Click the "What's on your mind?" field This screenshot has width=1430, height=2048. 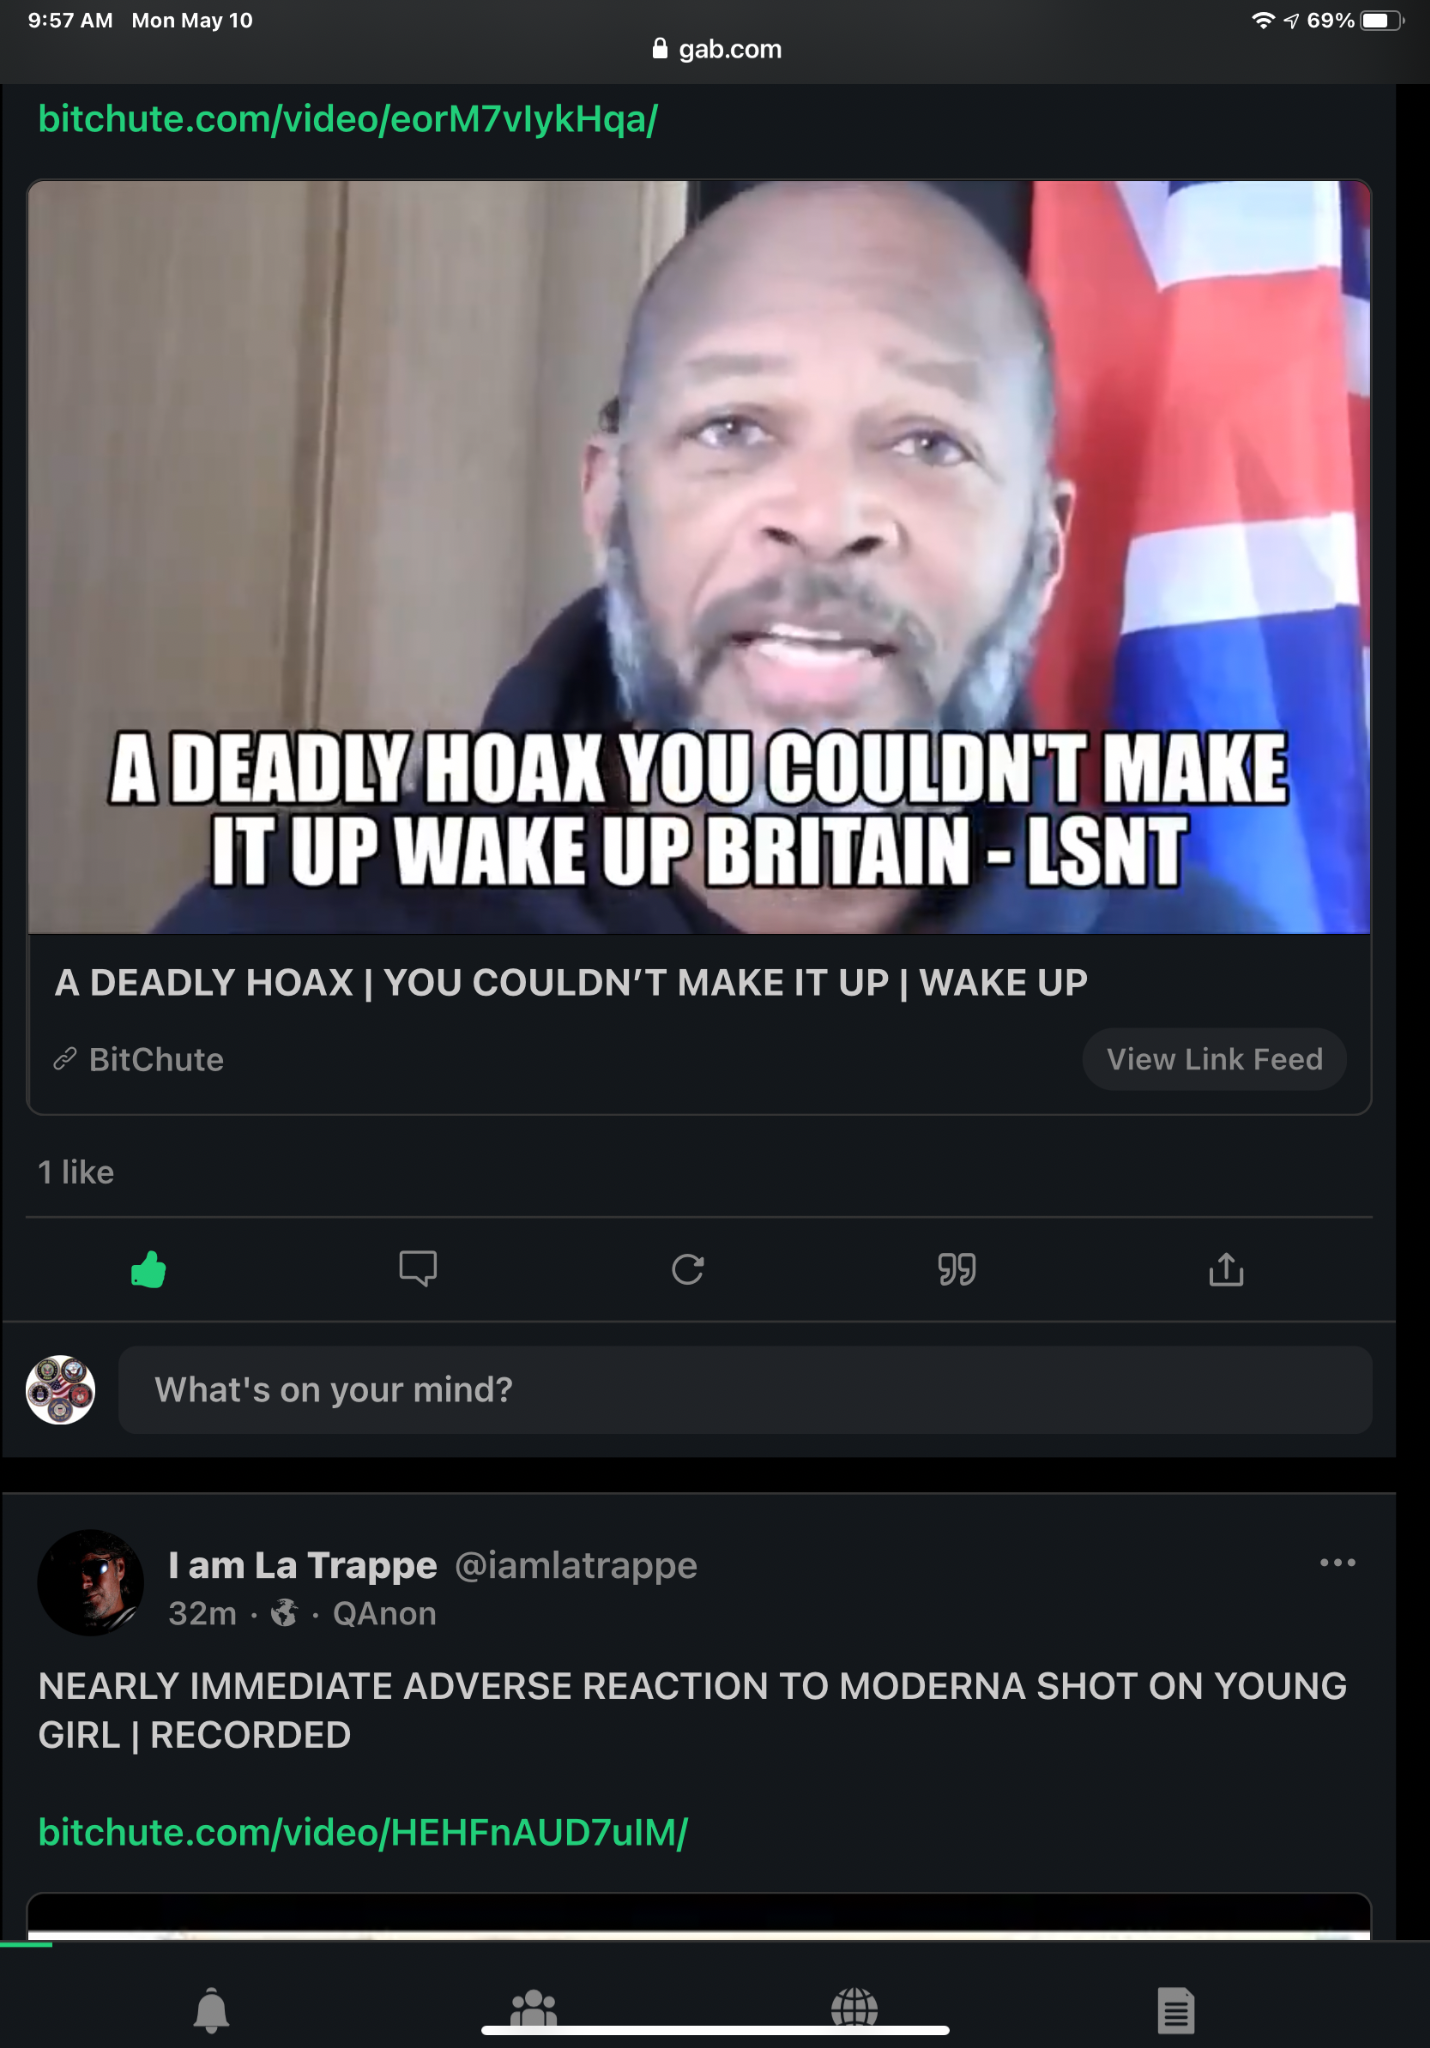point(745,1390)
